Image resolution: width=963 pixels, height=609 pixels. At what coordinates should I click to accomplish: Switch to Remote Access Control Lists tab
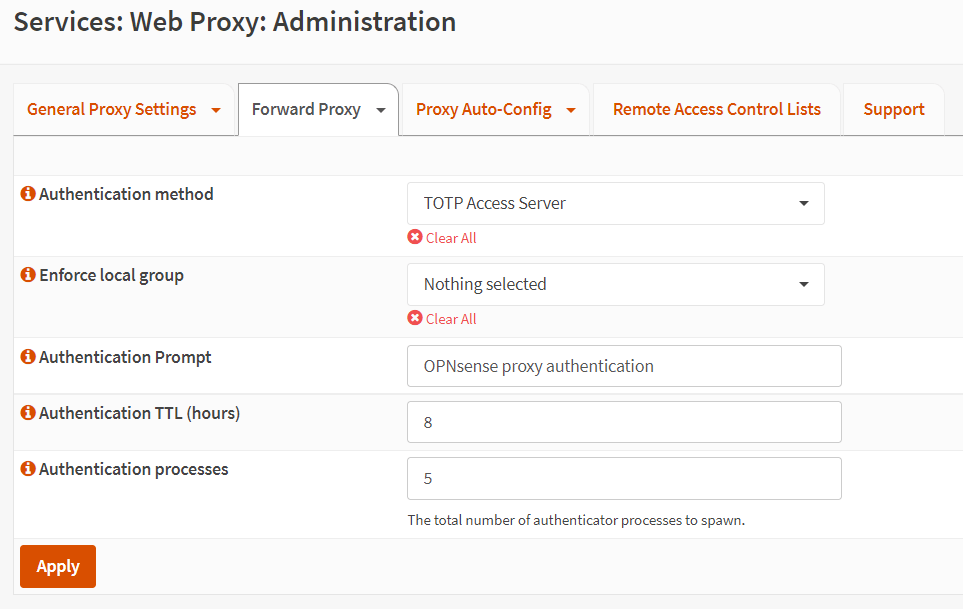716,109
